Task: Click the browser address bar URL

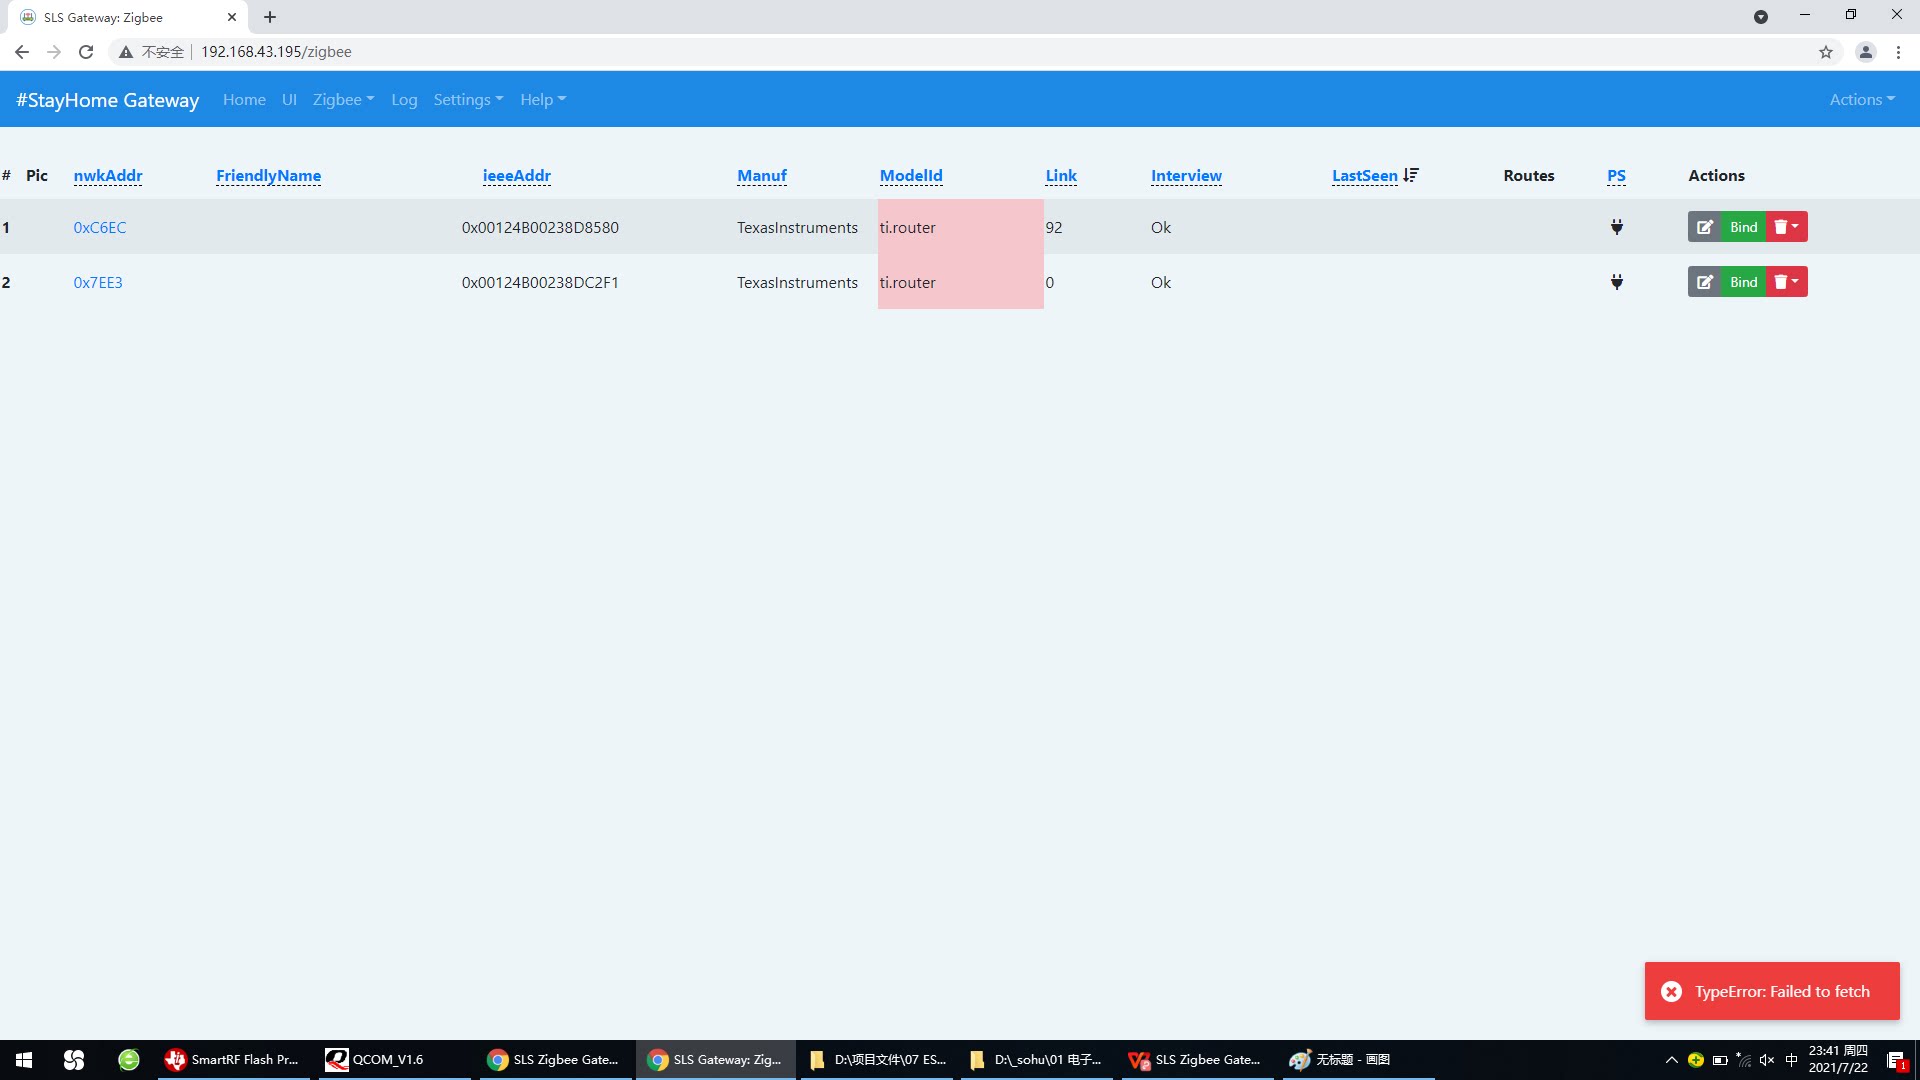Action: [276, 52]
